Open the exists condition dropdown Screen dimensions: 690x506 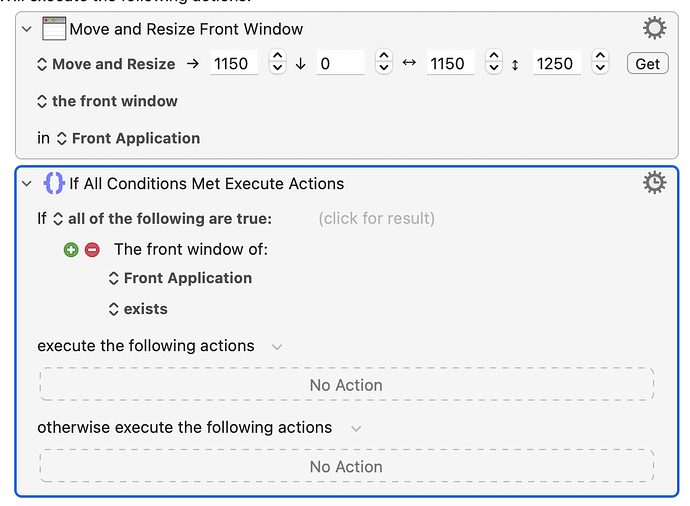[x=138, y=309]
